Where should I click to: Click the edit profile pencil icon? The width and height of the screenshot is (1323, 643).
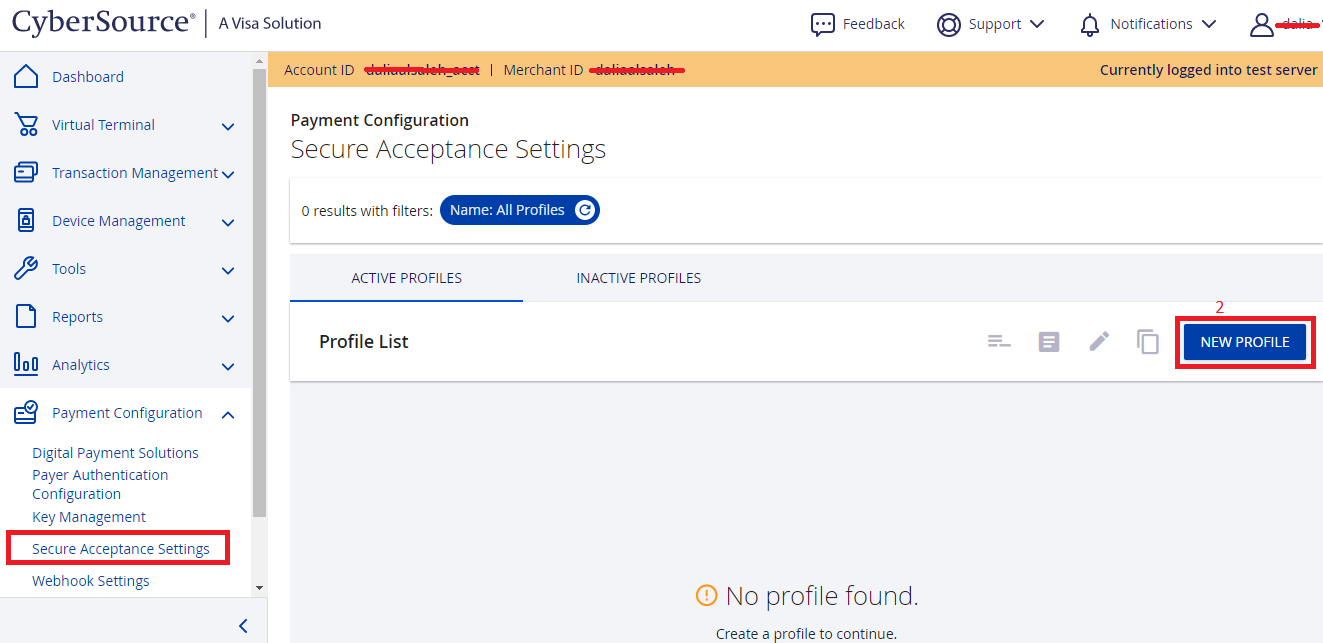click(1099, 342)
